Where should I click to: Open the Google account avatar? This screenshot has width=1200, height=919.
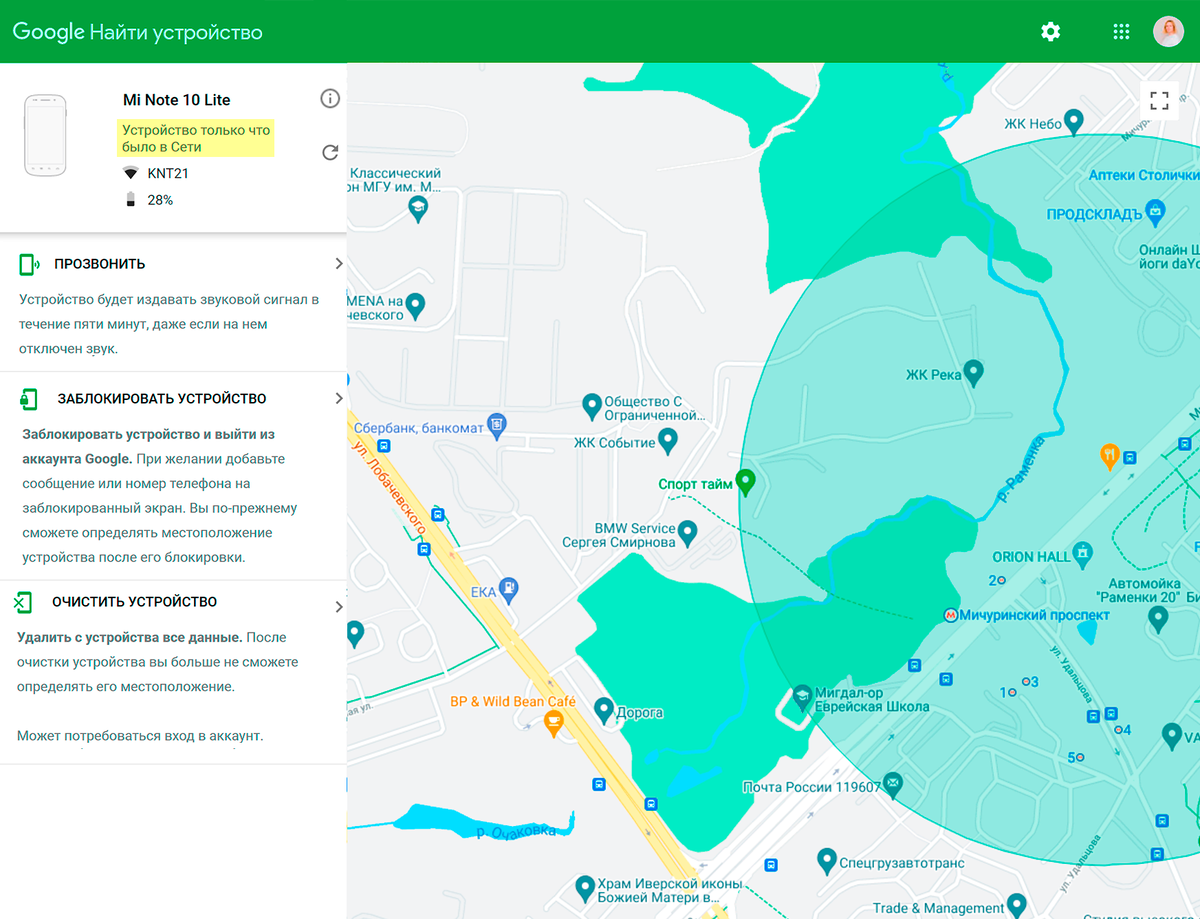pos(1168,32)
